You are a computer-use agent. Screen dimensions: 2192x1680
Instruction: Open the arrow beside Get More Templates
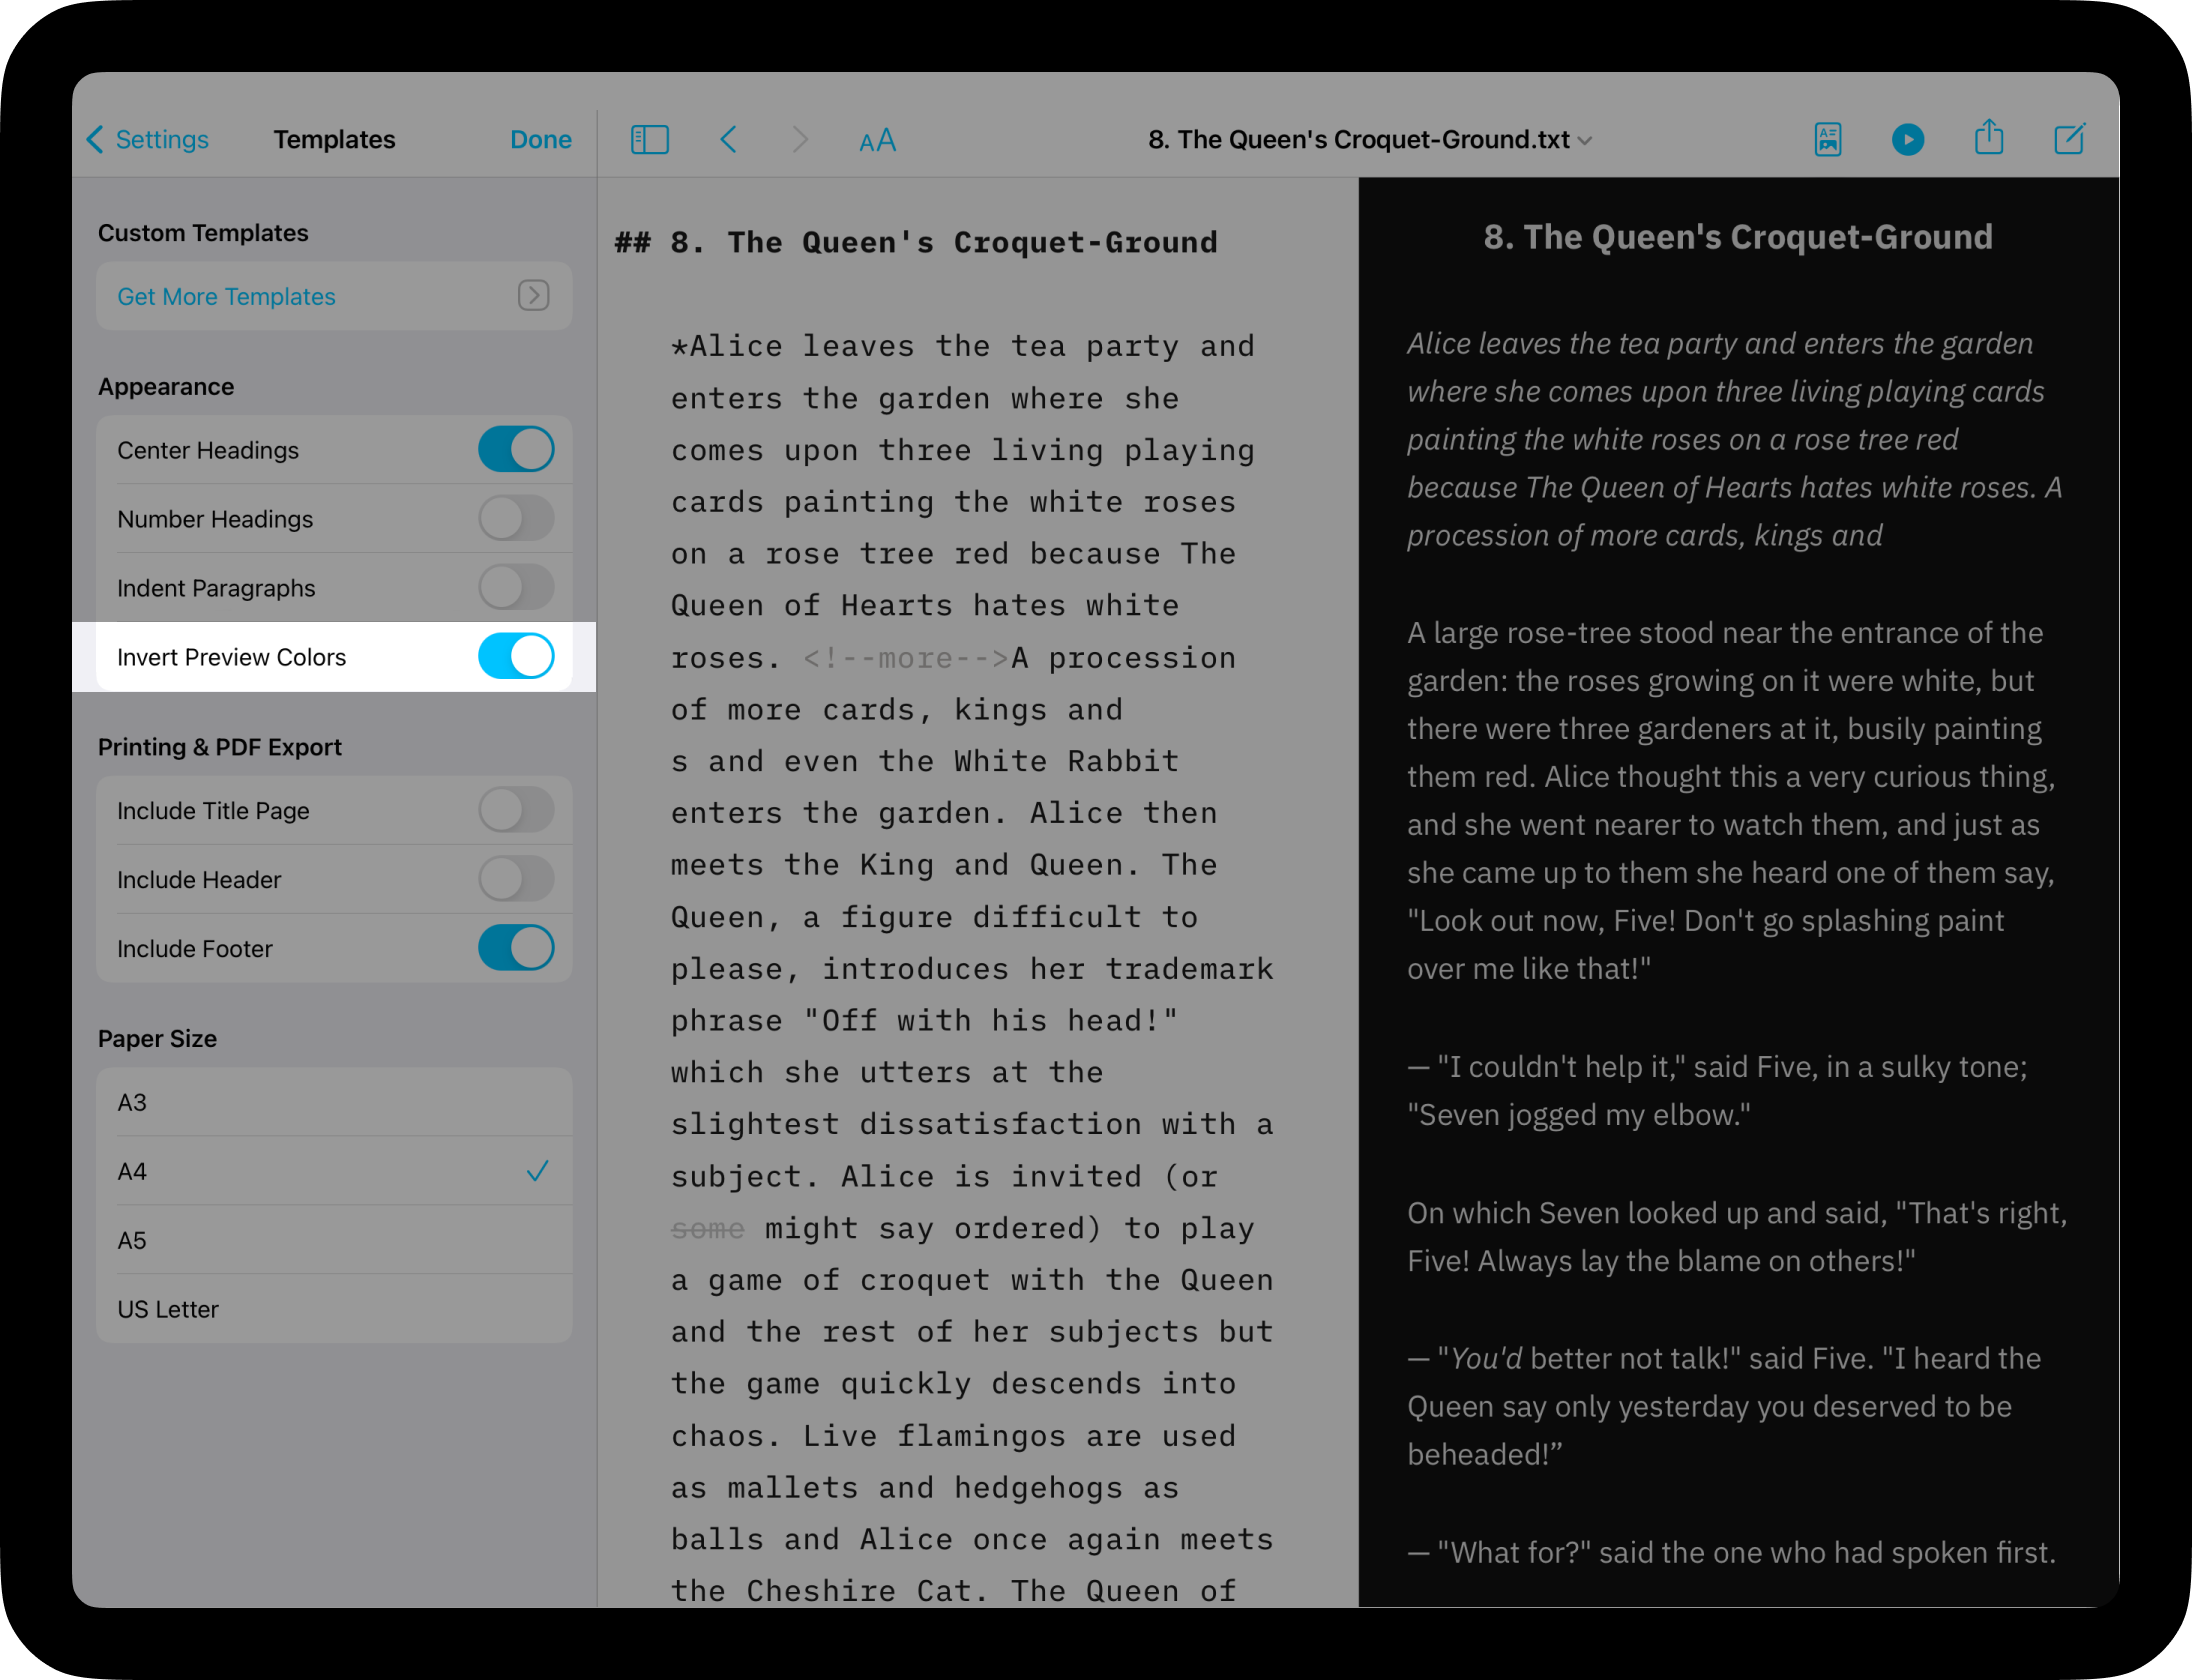tap(533, 296)
